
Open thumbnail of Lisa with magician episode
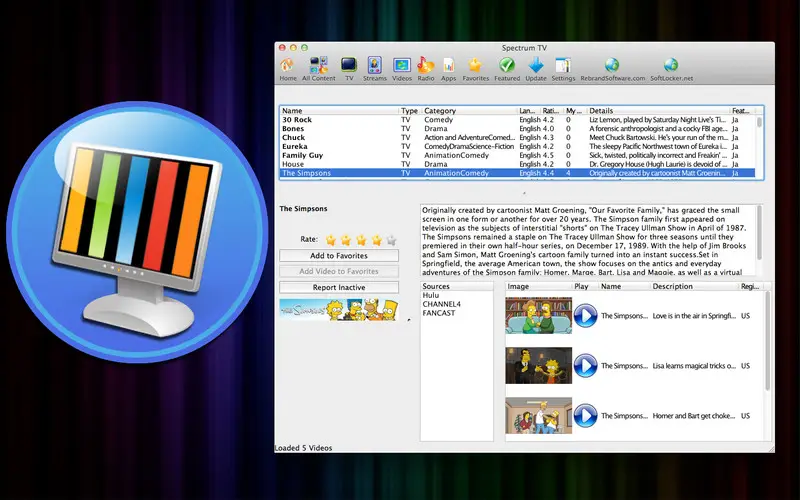tap(538, 366)
